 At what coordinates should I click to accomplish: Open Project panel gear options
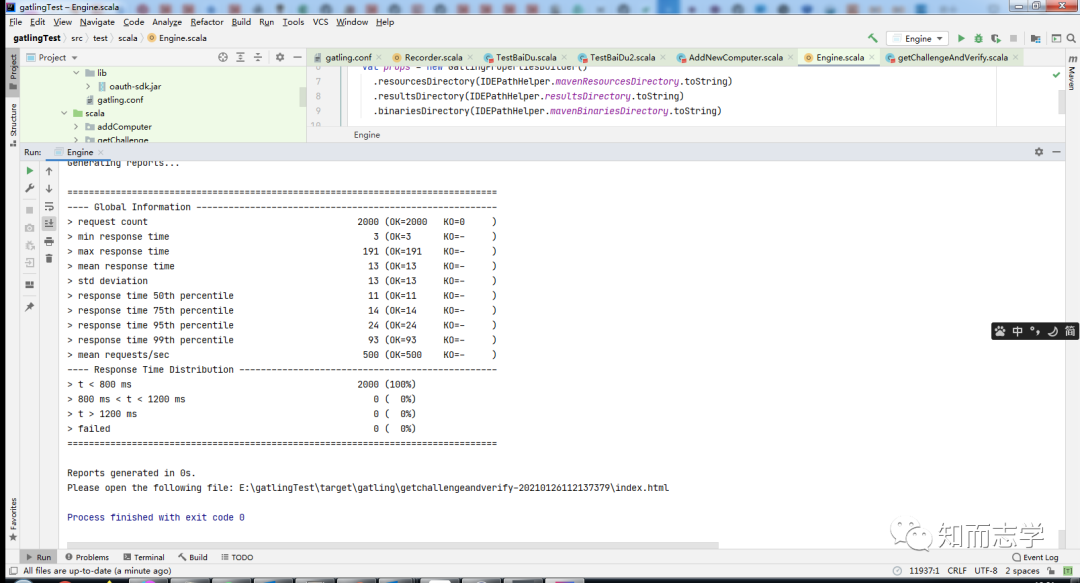[280, 57]
